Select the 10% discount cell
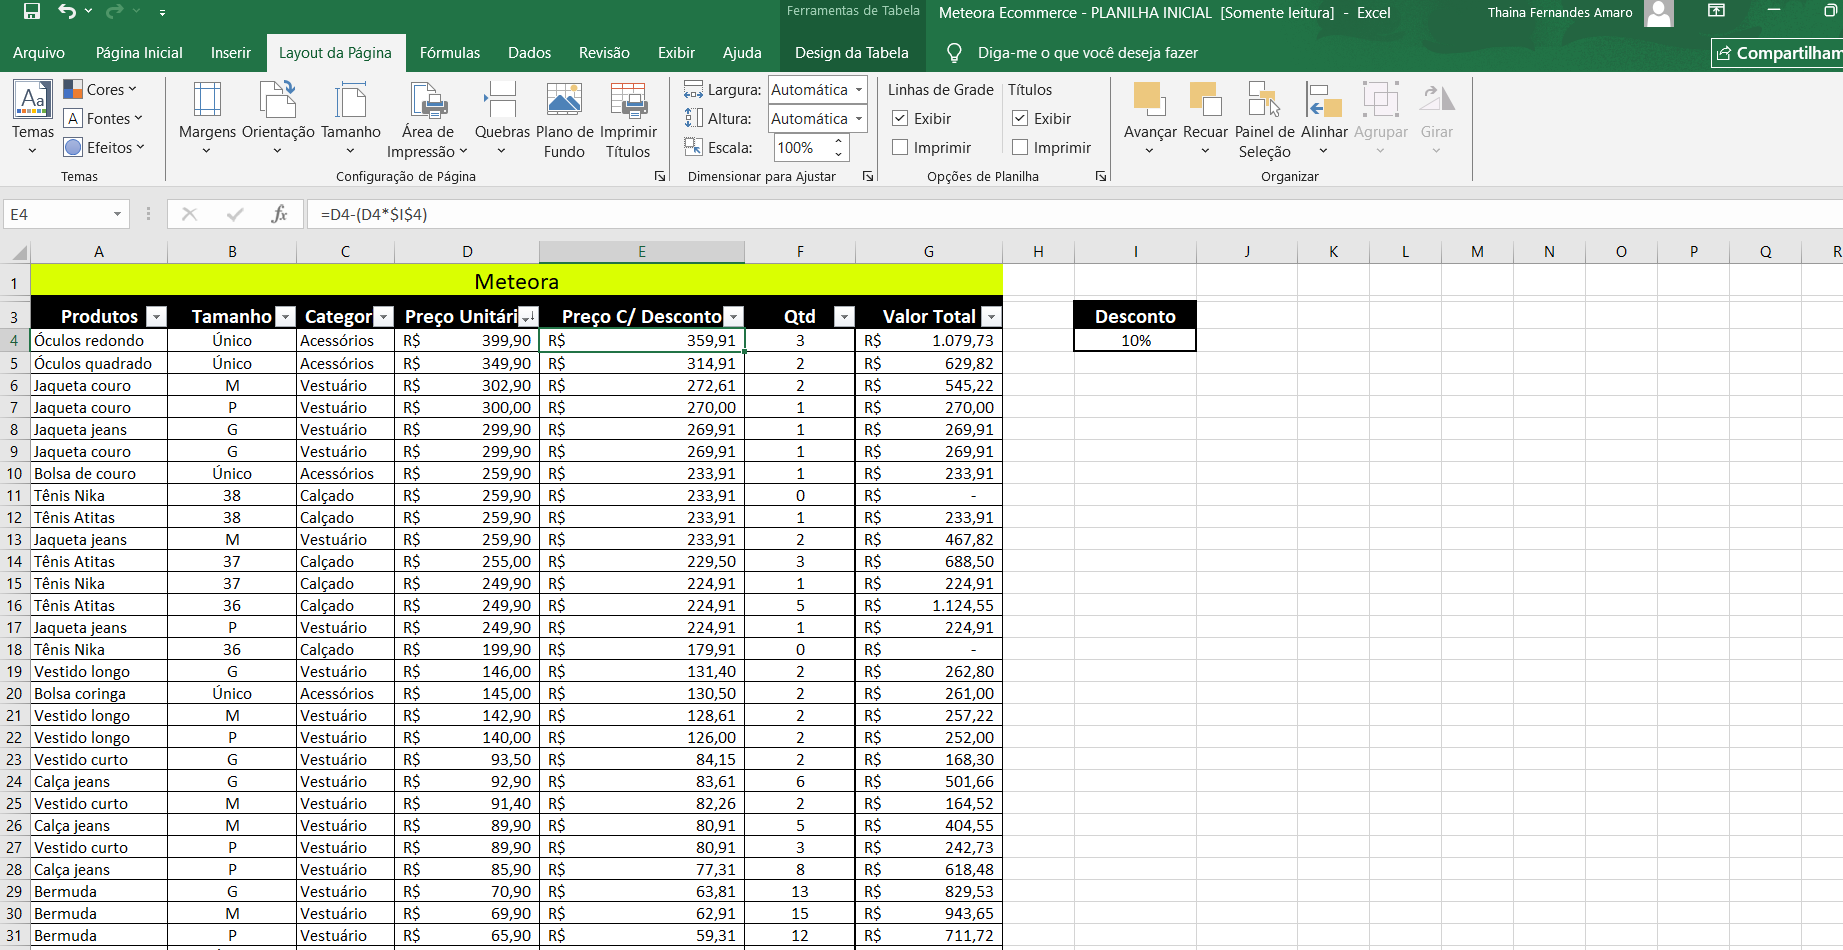Screen dimensions: 1843x950 (x=1135, y=341)
